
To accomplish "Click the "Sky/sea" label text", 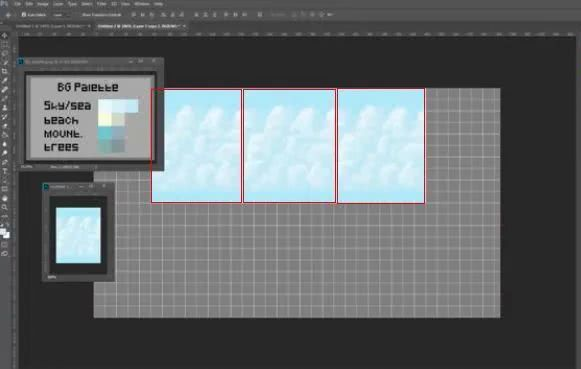I will 67,106.
